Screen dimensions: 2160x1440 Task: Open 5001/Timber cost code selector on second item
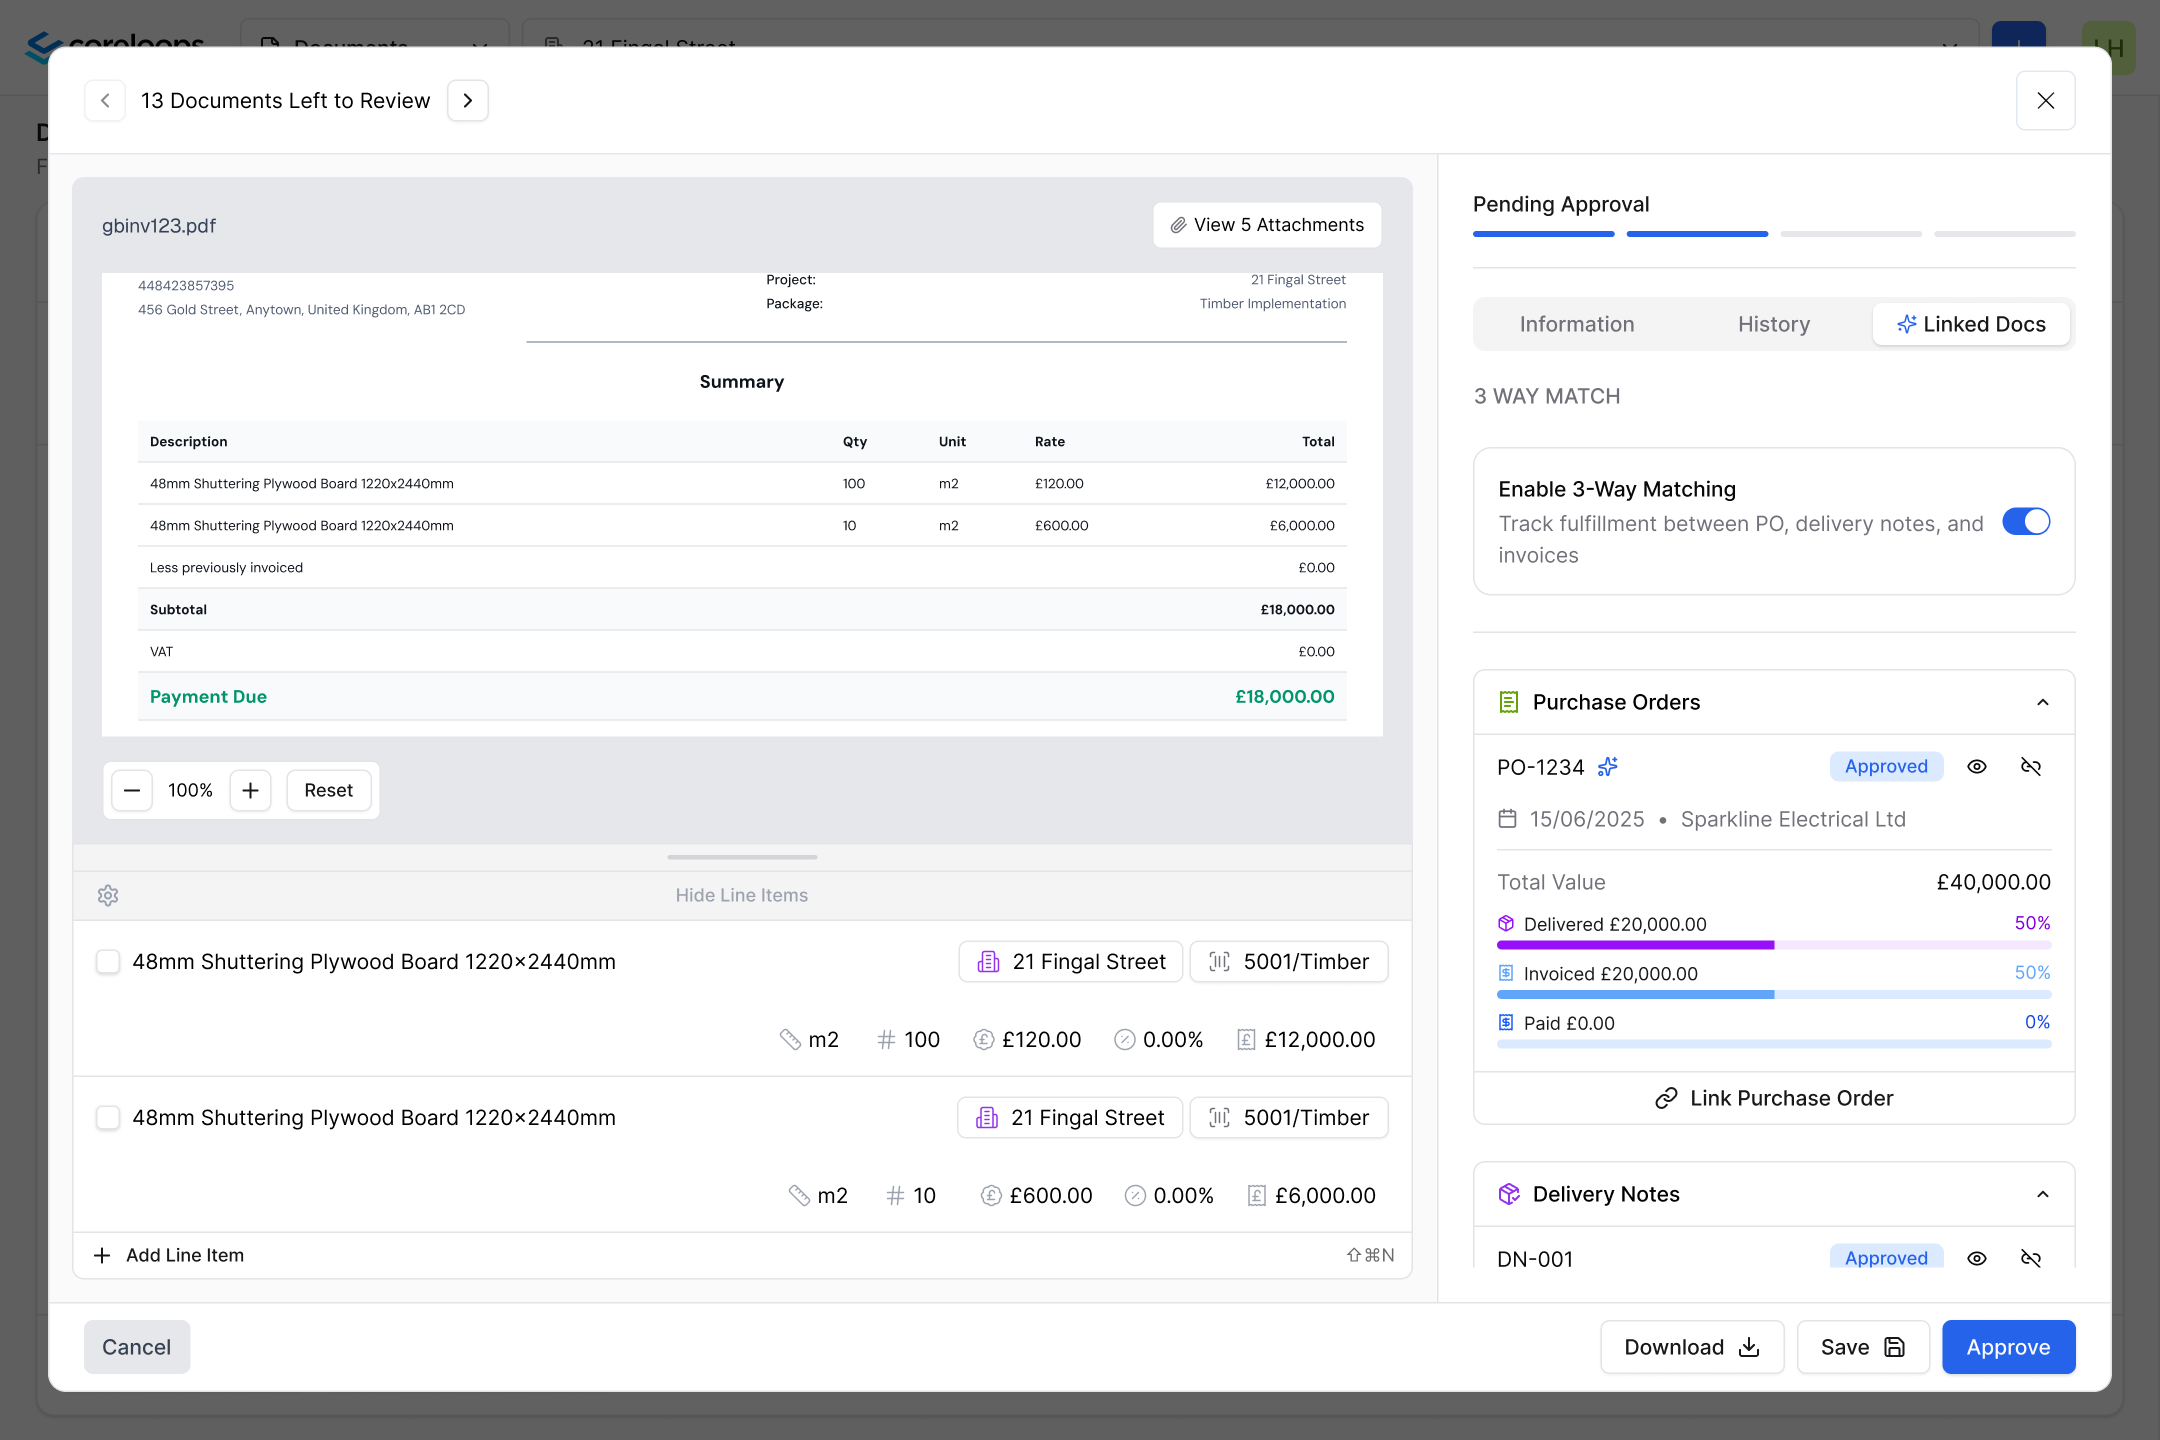1288,1118
